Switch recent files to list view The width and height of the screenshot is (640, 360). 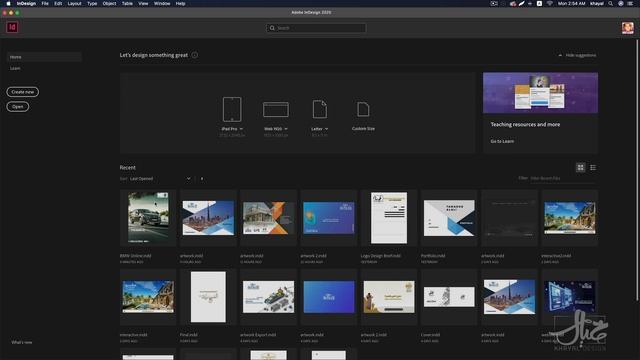pos(593,167)
